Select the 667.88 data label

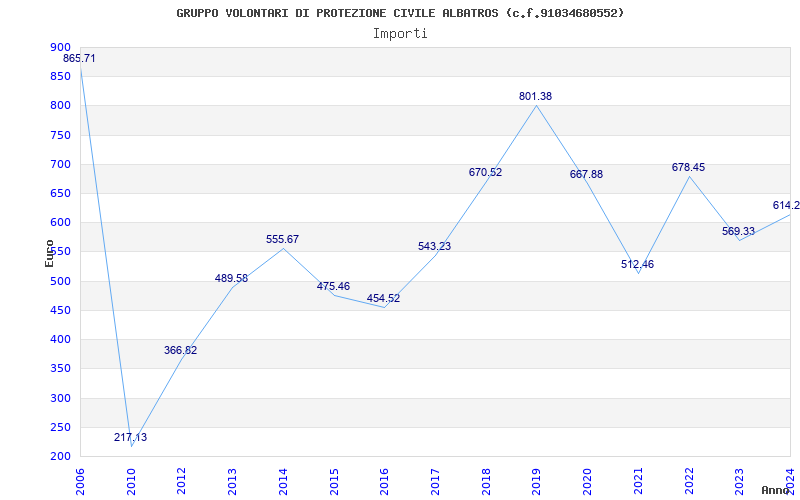click(586, 174)
